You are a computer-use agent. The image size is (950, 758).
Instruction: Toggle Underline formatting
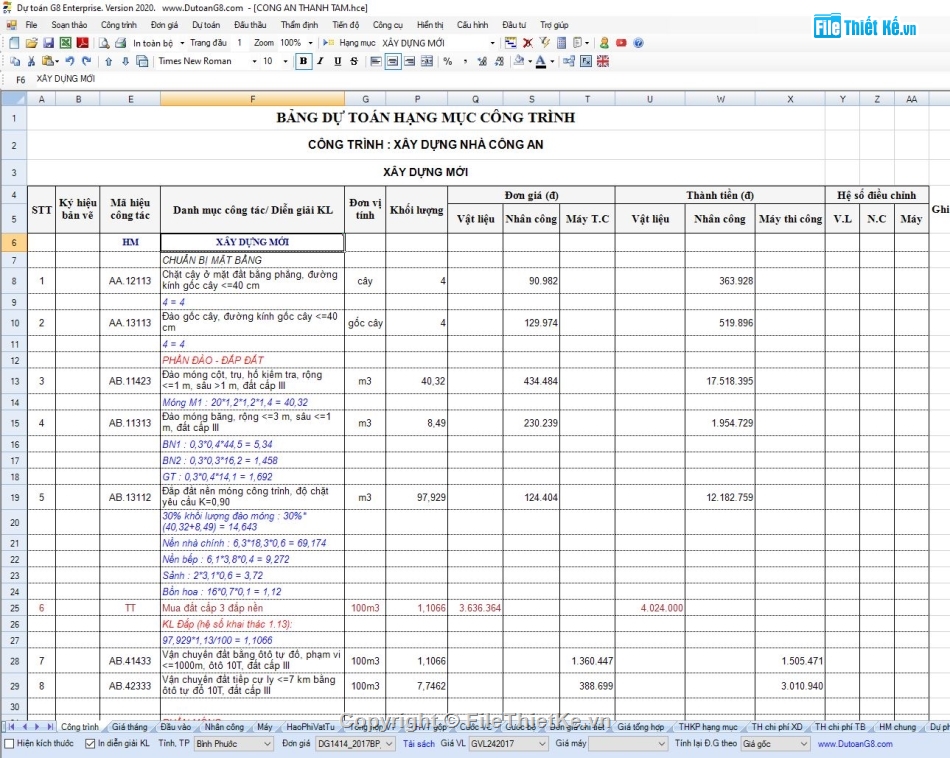coord(337,61)
